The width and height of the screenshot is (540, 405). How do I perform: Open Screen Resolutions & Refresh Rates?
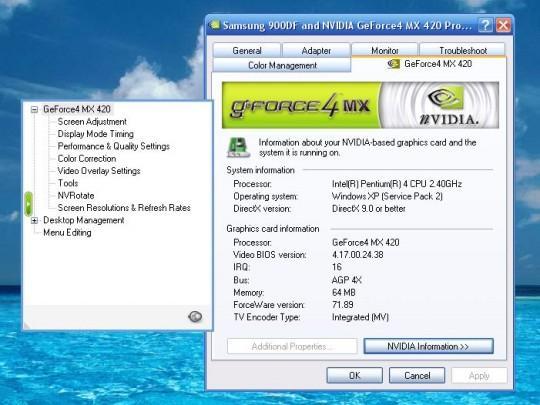124,208
